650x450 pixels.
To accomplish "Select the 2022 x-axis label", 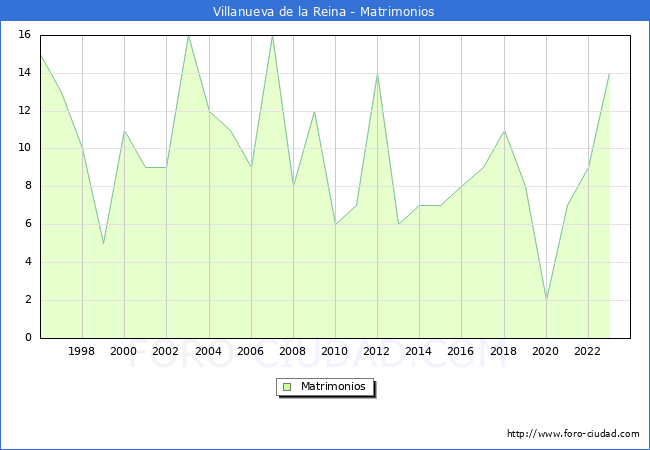I will 587,351.
